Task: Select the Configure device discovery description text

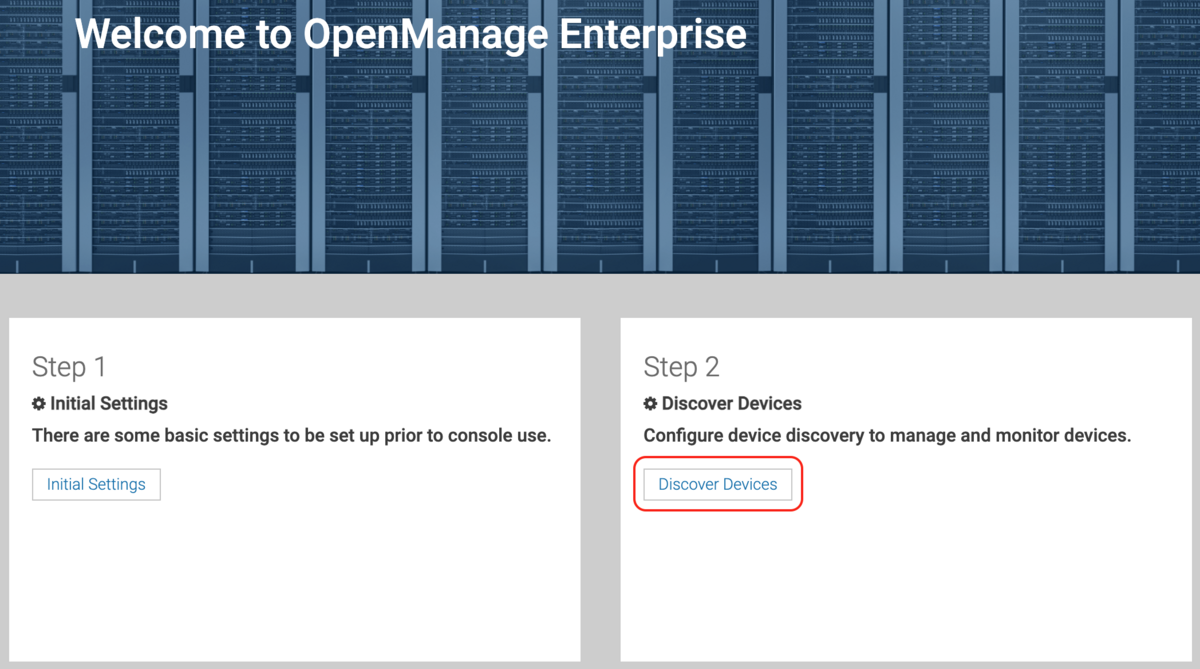Action: pyautogui.click(x=887, y=436)
